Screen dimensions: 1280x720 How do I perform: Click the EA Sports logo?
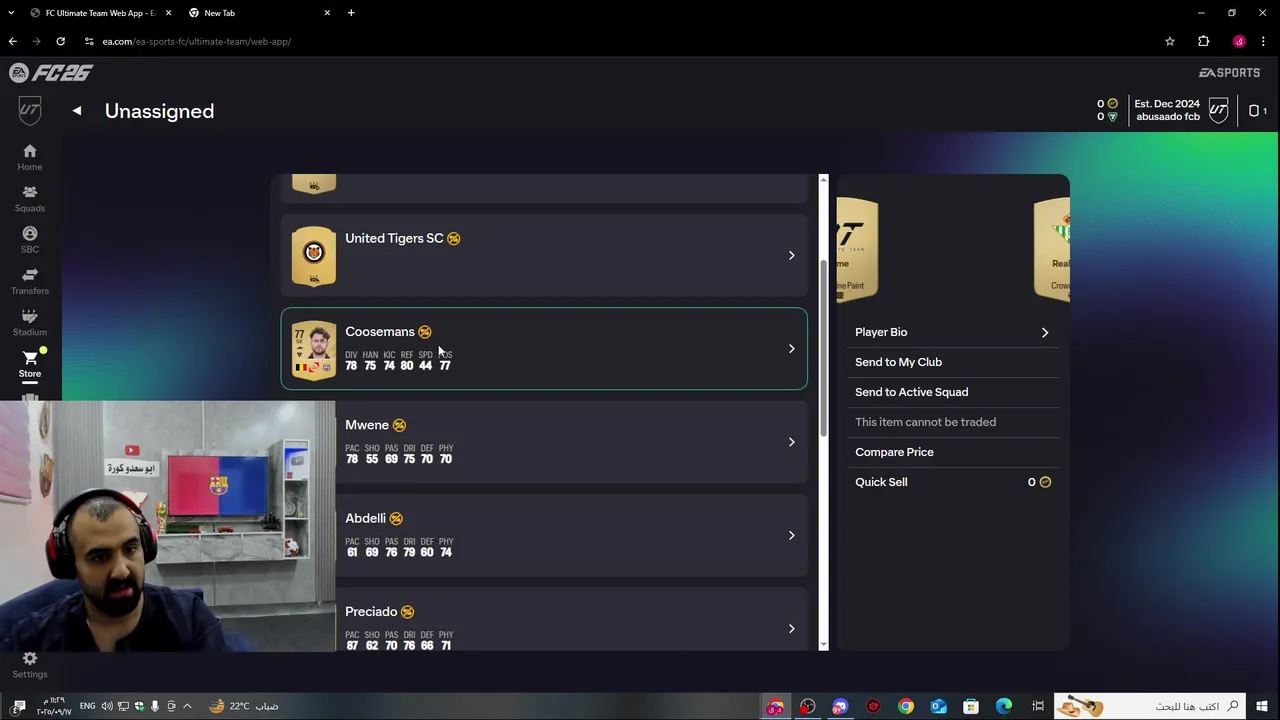click(1229, 73)
